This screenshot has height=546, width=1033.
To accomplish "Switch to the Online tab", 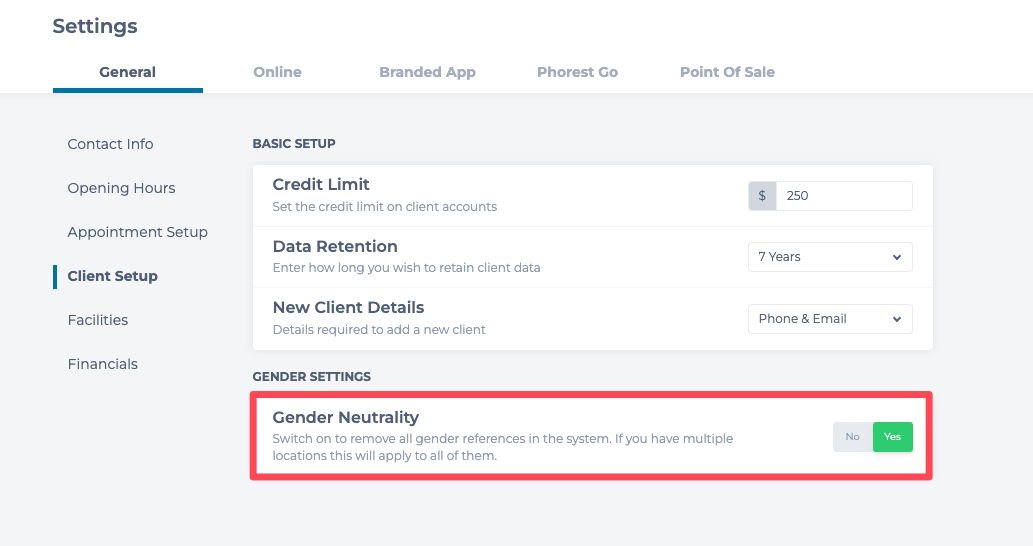I will point(277,72).
